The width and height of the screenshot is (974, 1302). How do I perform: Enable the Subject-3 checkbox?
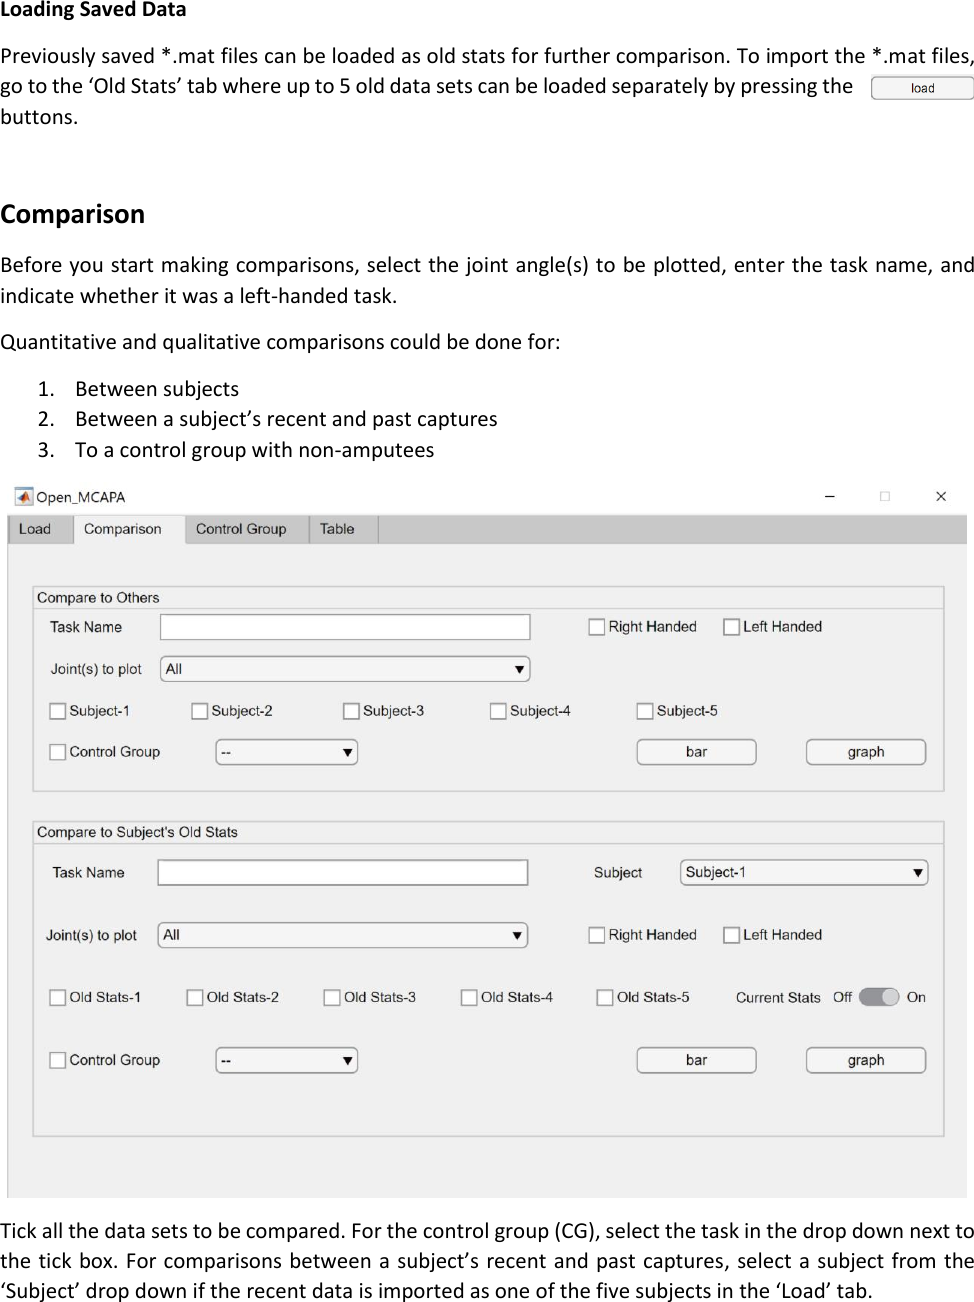coord(351,710)
